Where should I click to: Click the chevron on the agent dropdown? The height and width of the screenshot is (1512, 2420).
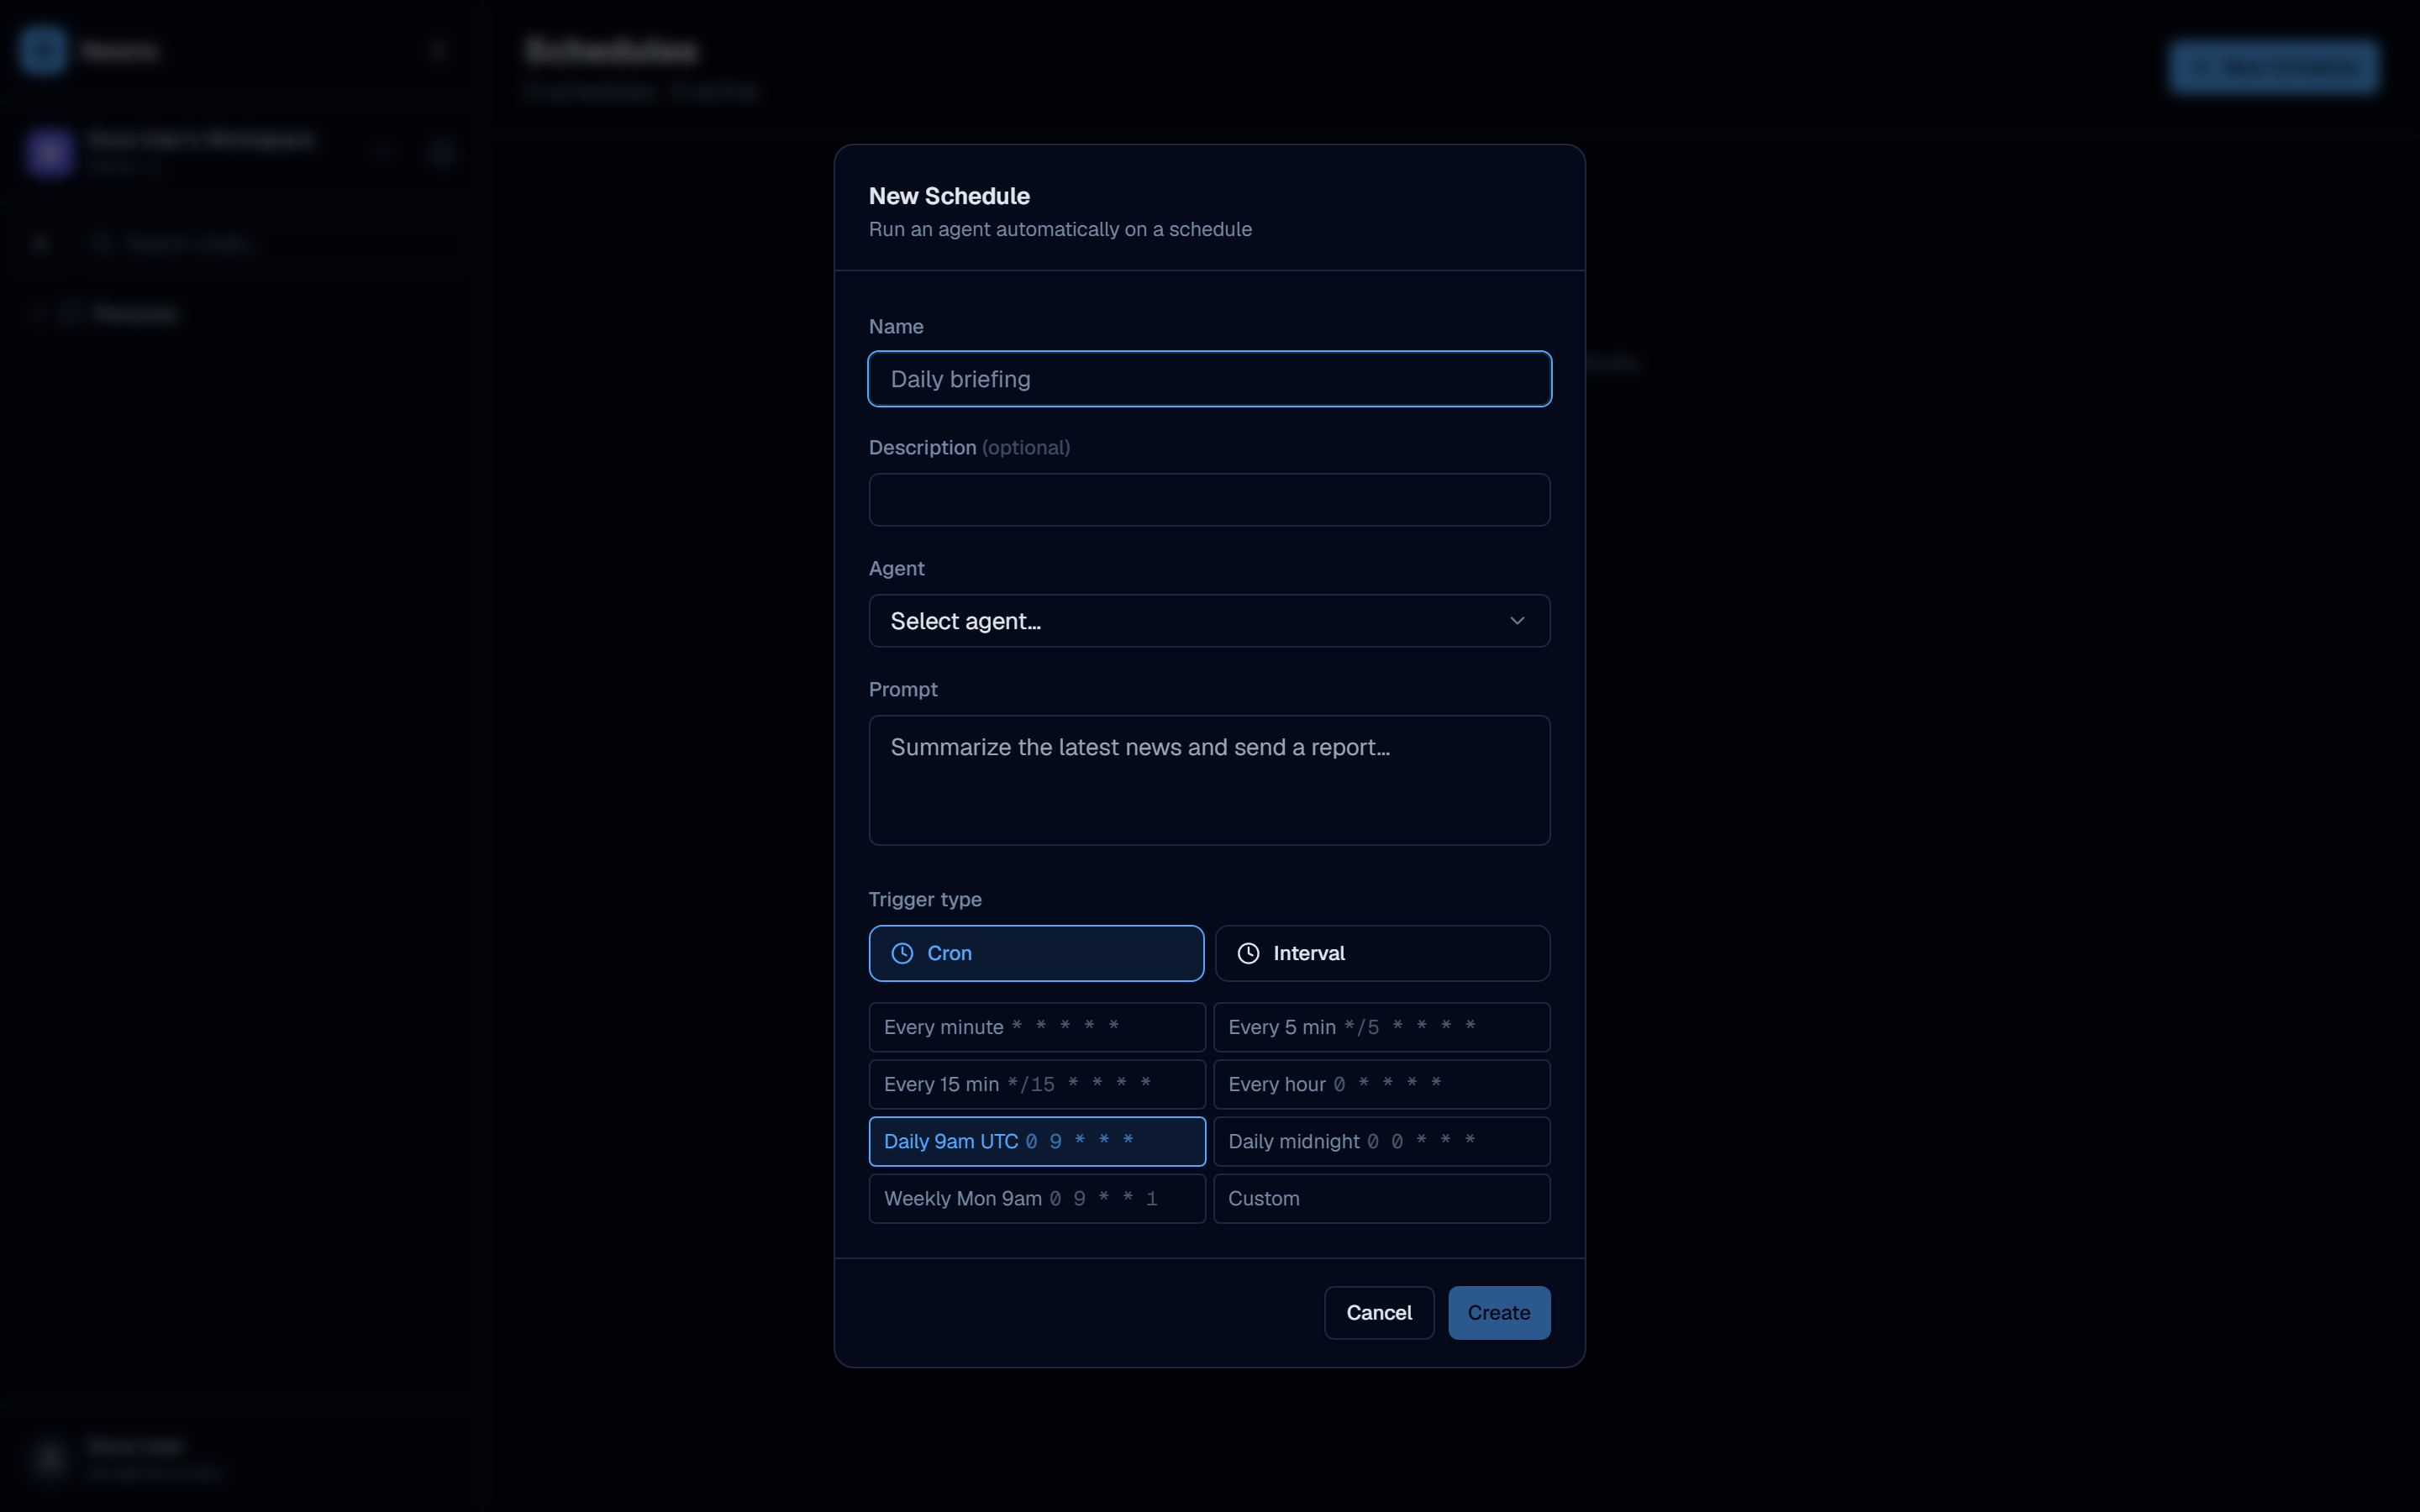(1517, 621)
